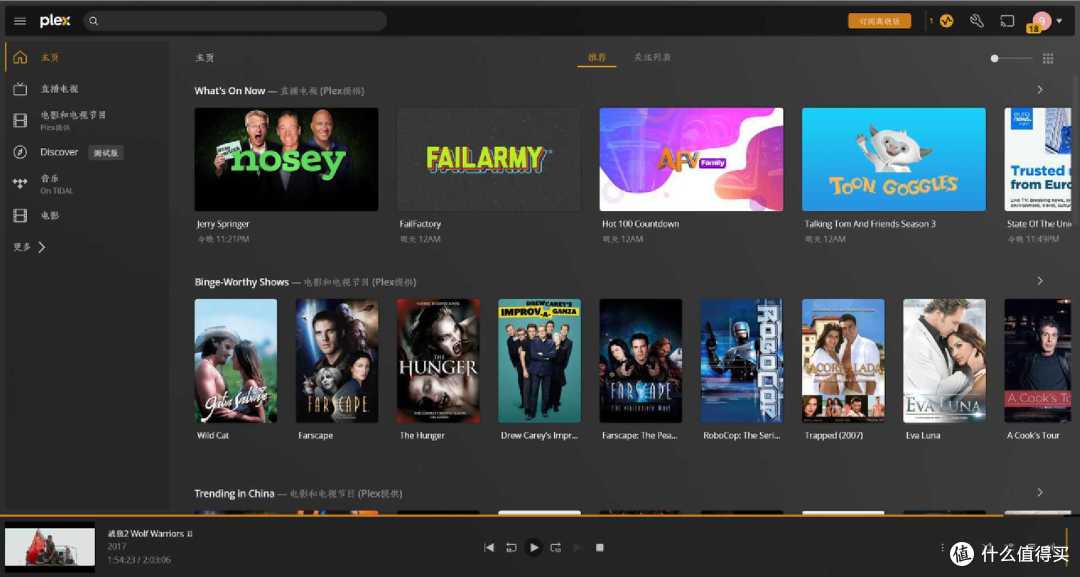Click the grid view icon

click(1048, 59)
